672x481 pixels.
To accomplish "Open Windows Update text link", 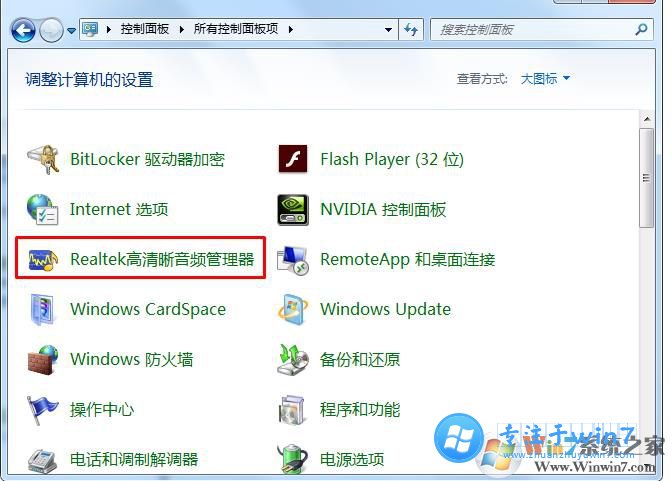I will pos(386,310).
